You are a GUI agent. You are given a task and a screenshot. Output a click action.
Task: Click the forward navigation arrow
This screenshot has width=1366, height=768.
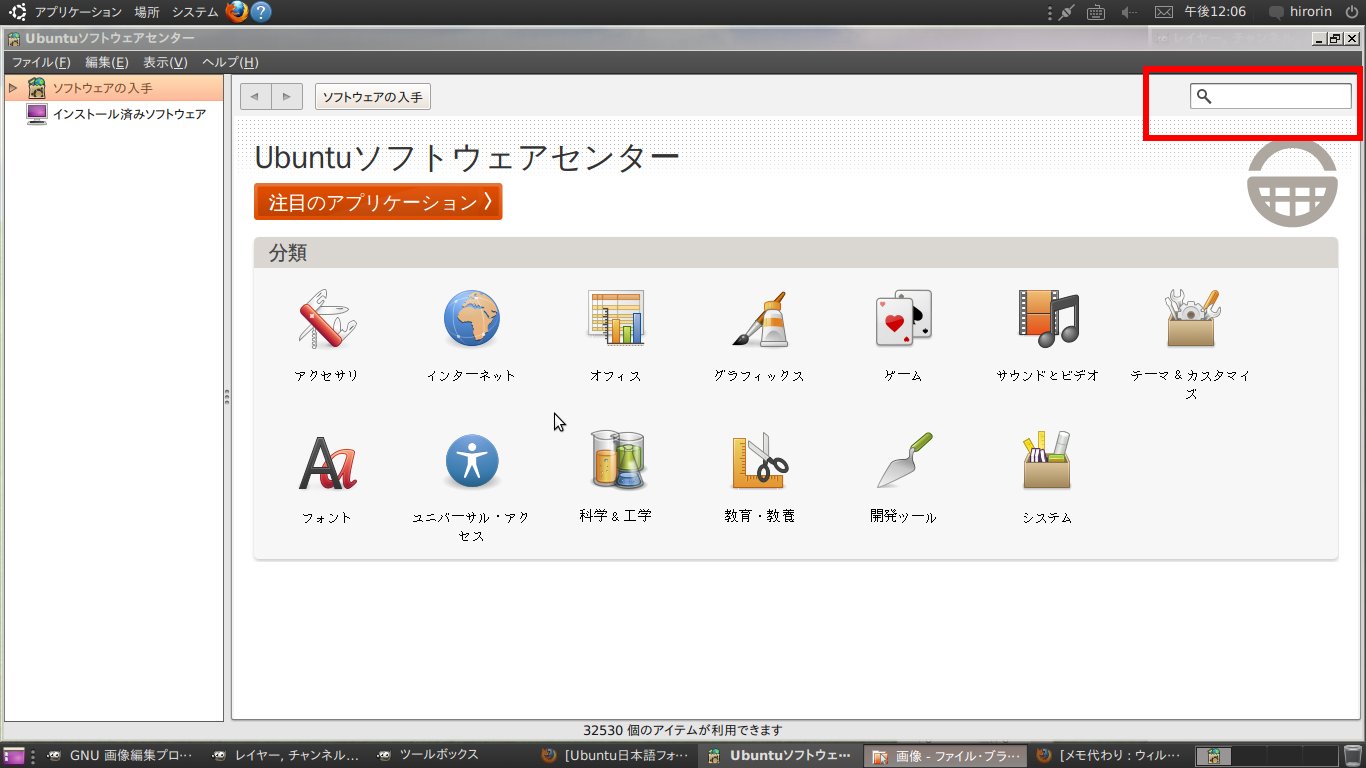[287, 96]
